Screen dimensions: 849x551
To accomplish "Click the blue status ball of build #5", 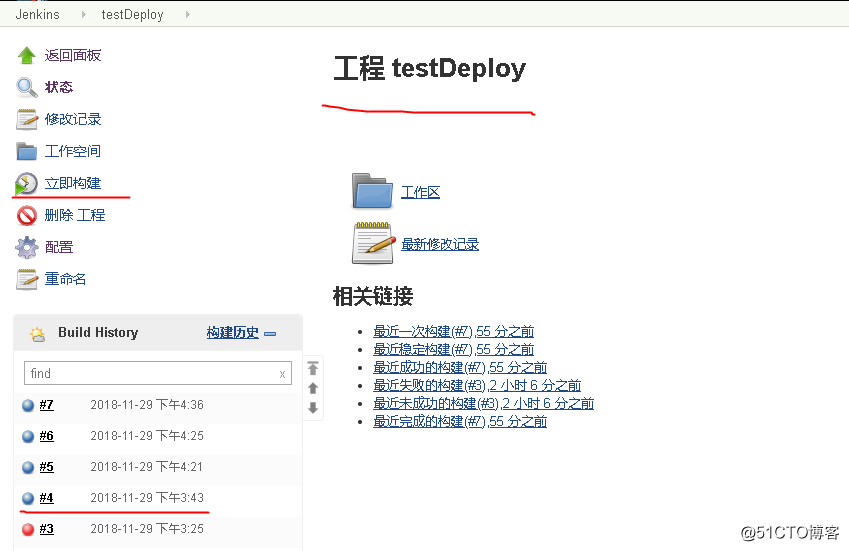I will [28, 467].
